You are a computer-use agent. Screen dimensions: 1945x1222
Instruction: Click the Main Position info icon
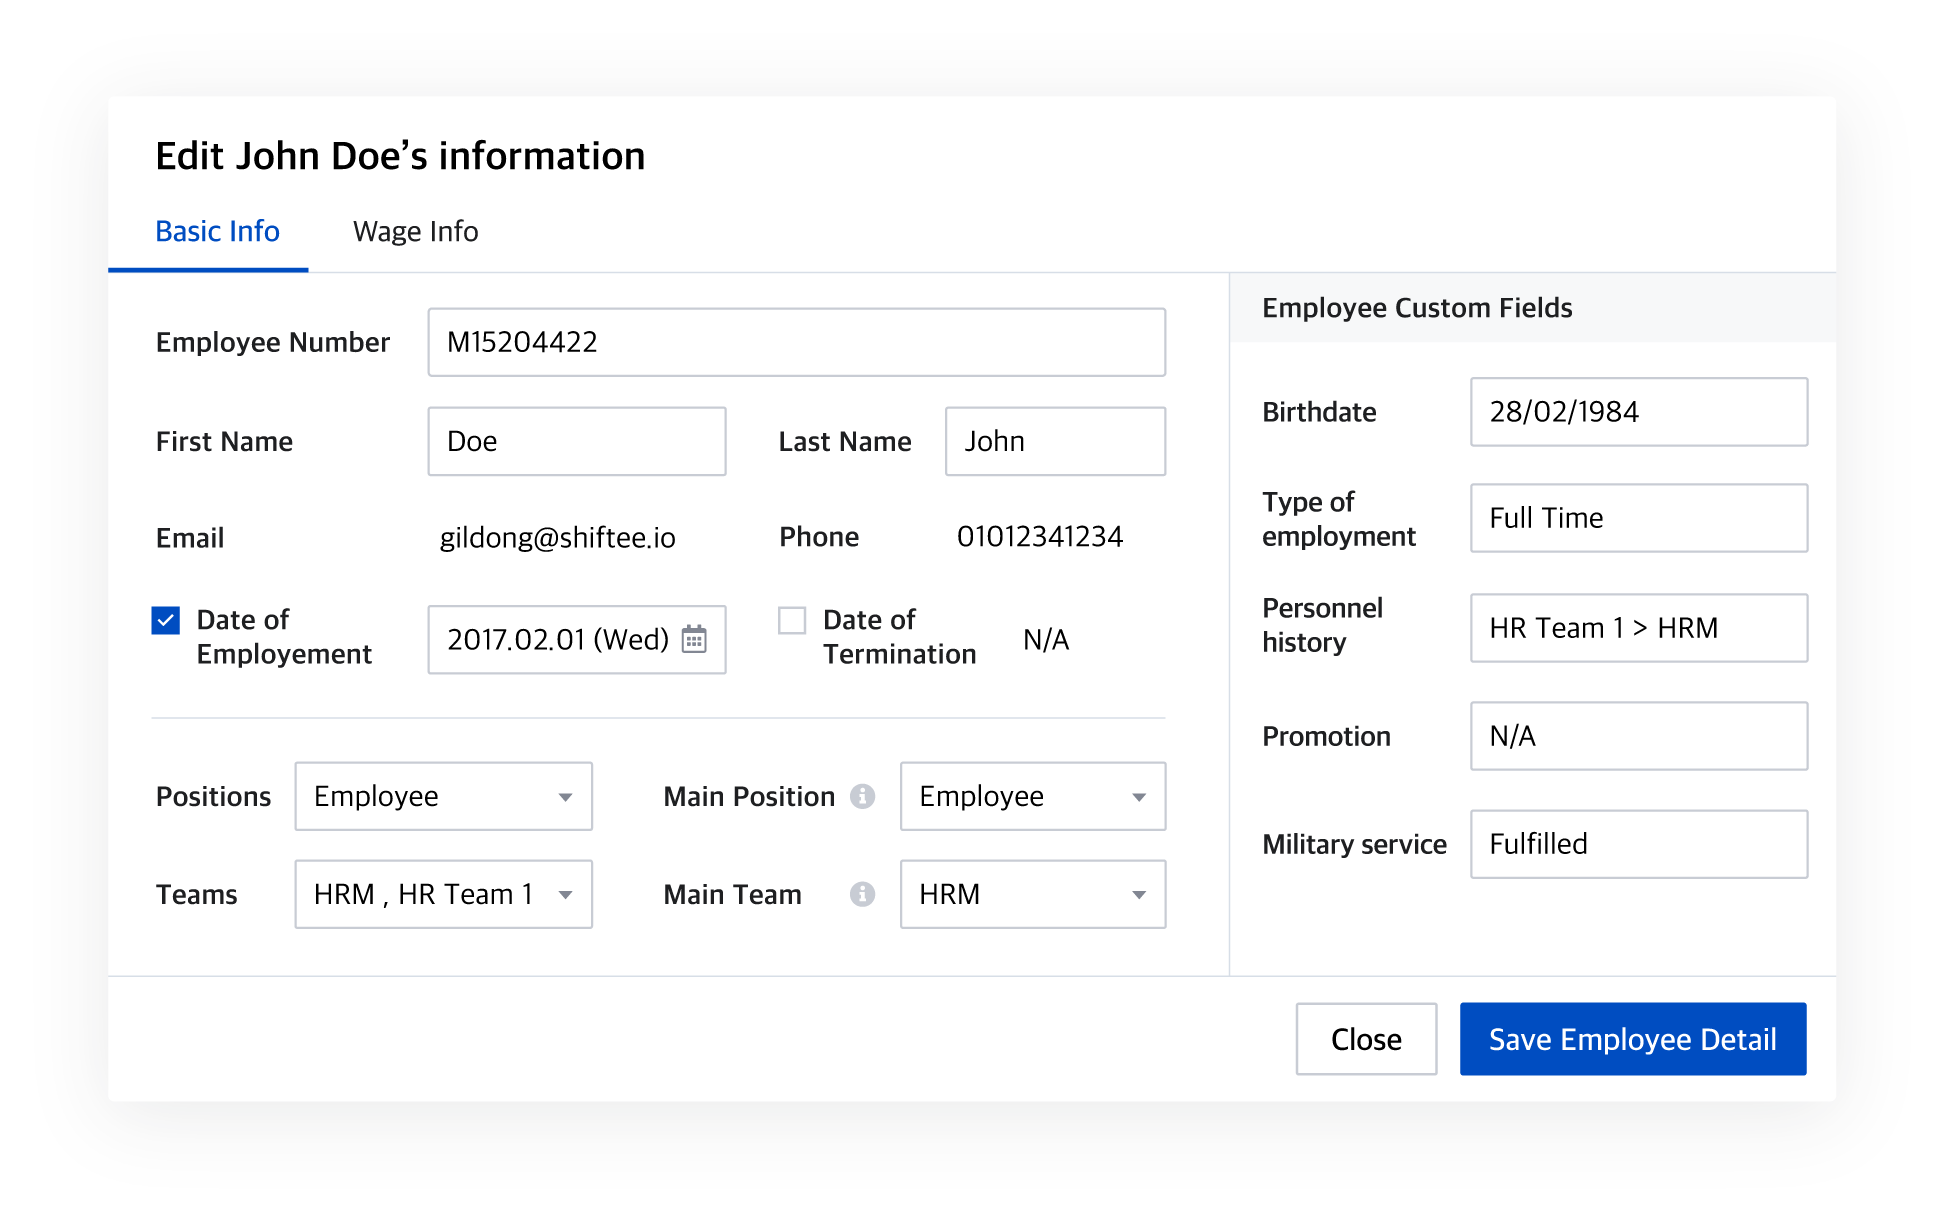pyautogui.click(x=862, y=796)
